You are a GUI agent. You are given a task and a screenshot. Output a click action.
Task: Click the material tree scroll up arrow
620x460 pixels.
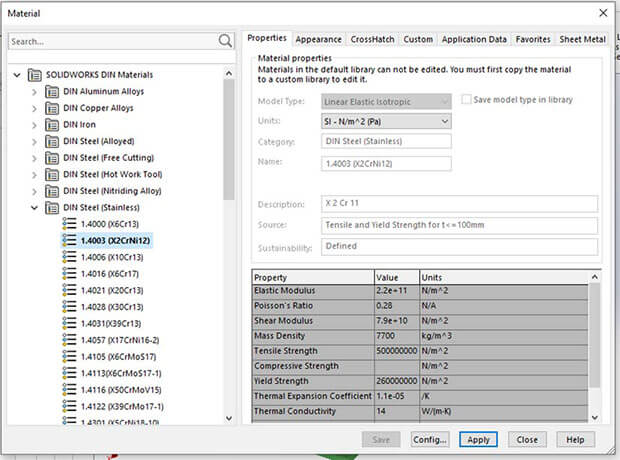click(229, 74)
